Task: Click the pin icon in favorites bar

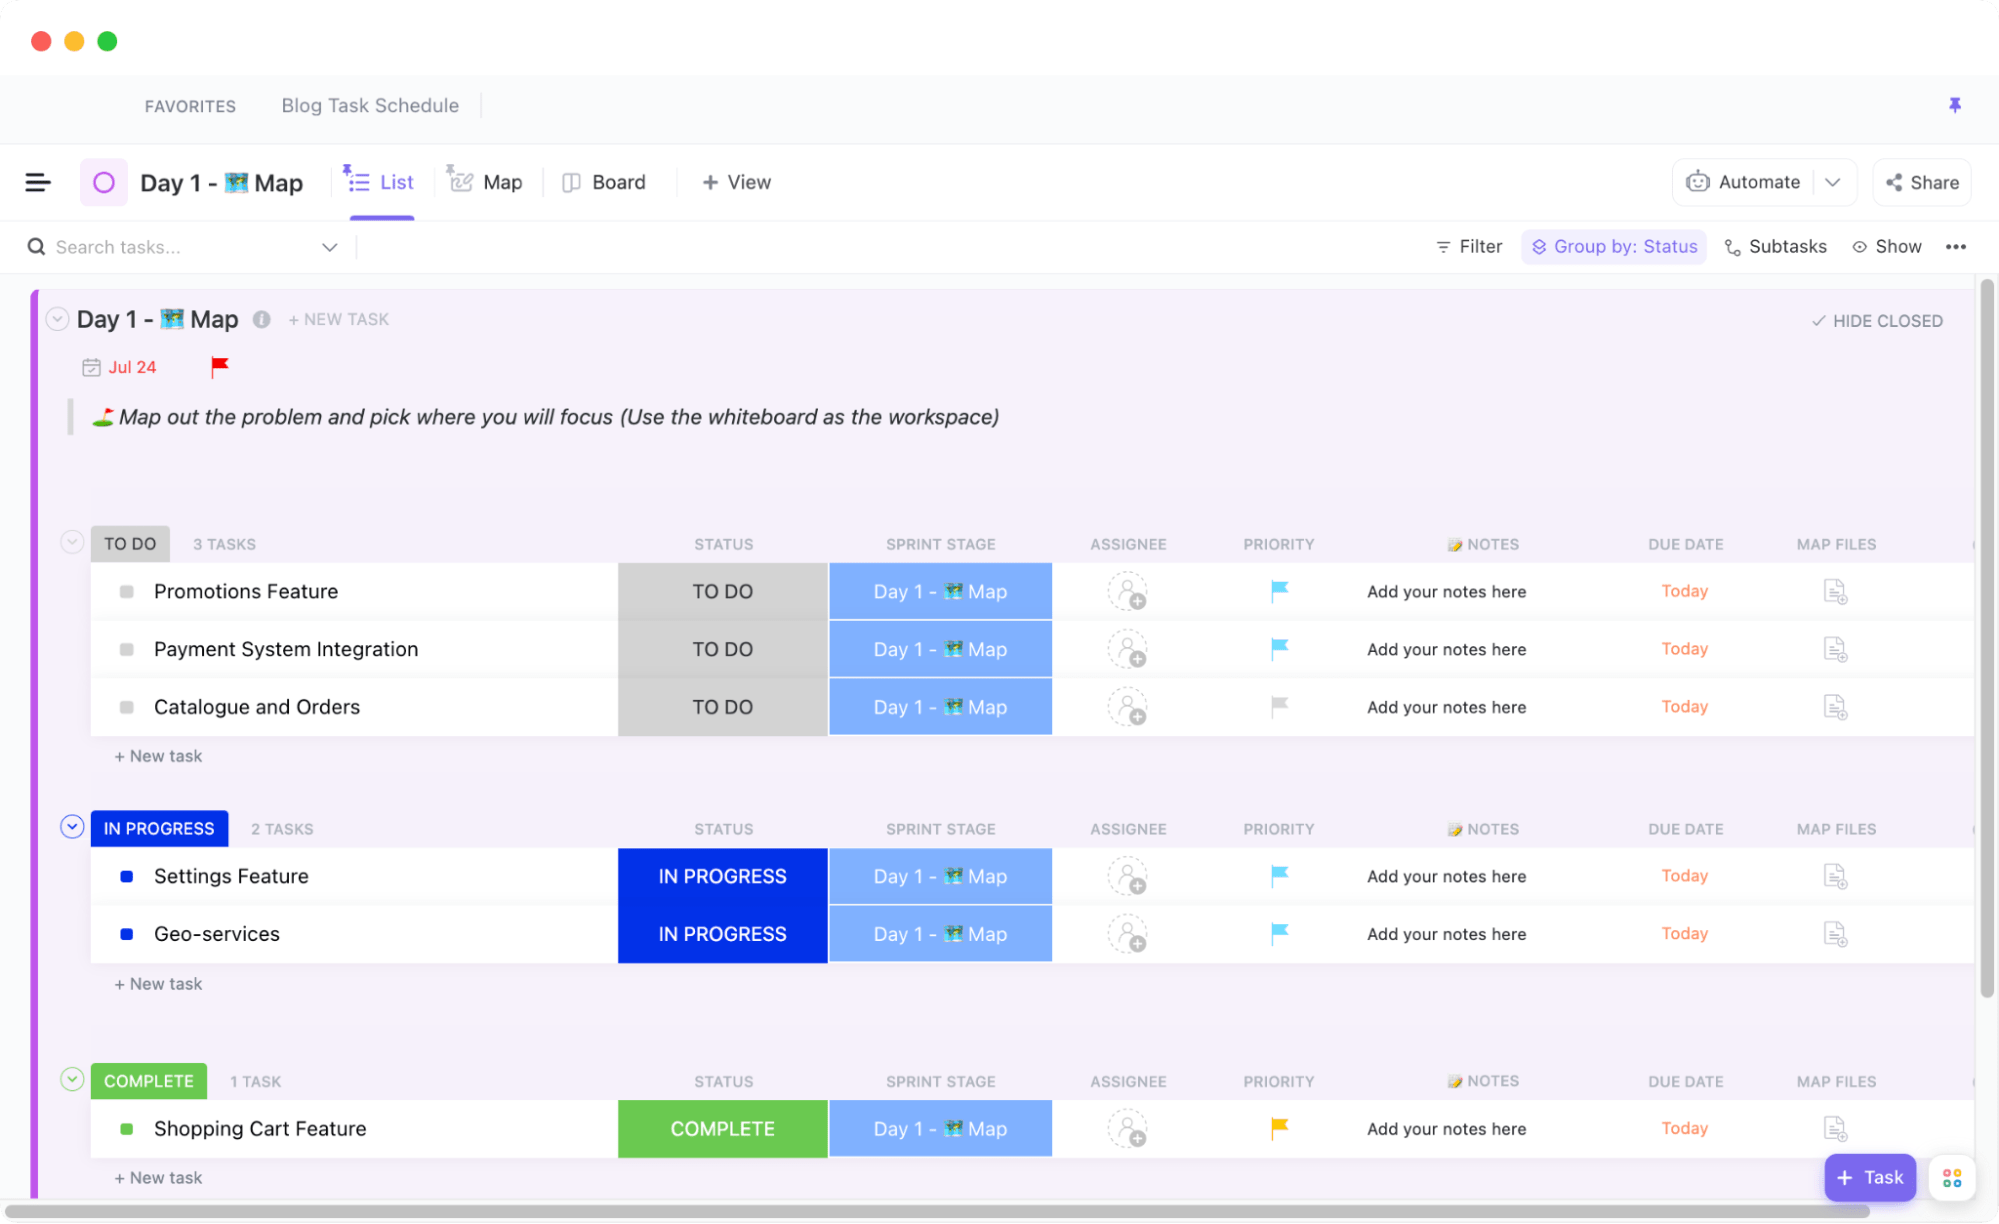Action: [x=1954, y=105]
